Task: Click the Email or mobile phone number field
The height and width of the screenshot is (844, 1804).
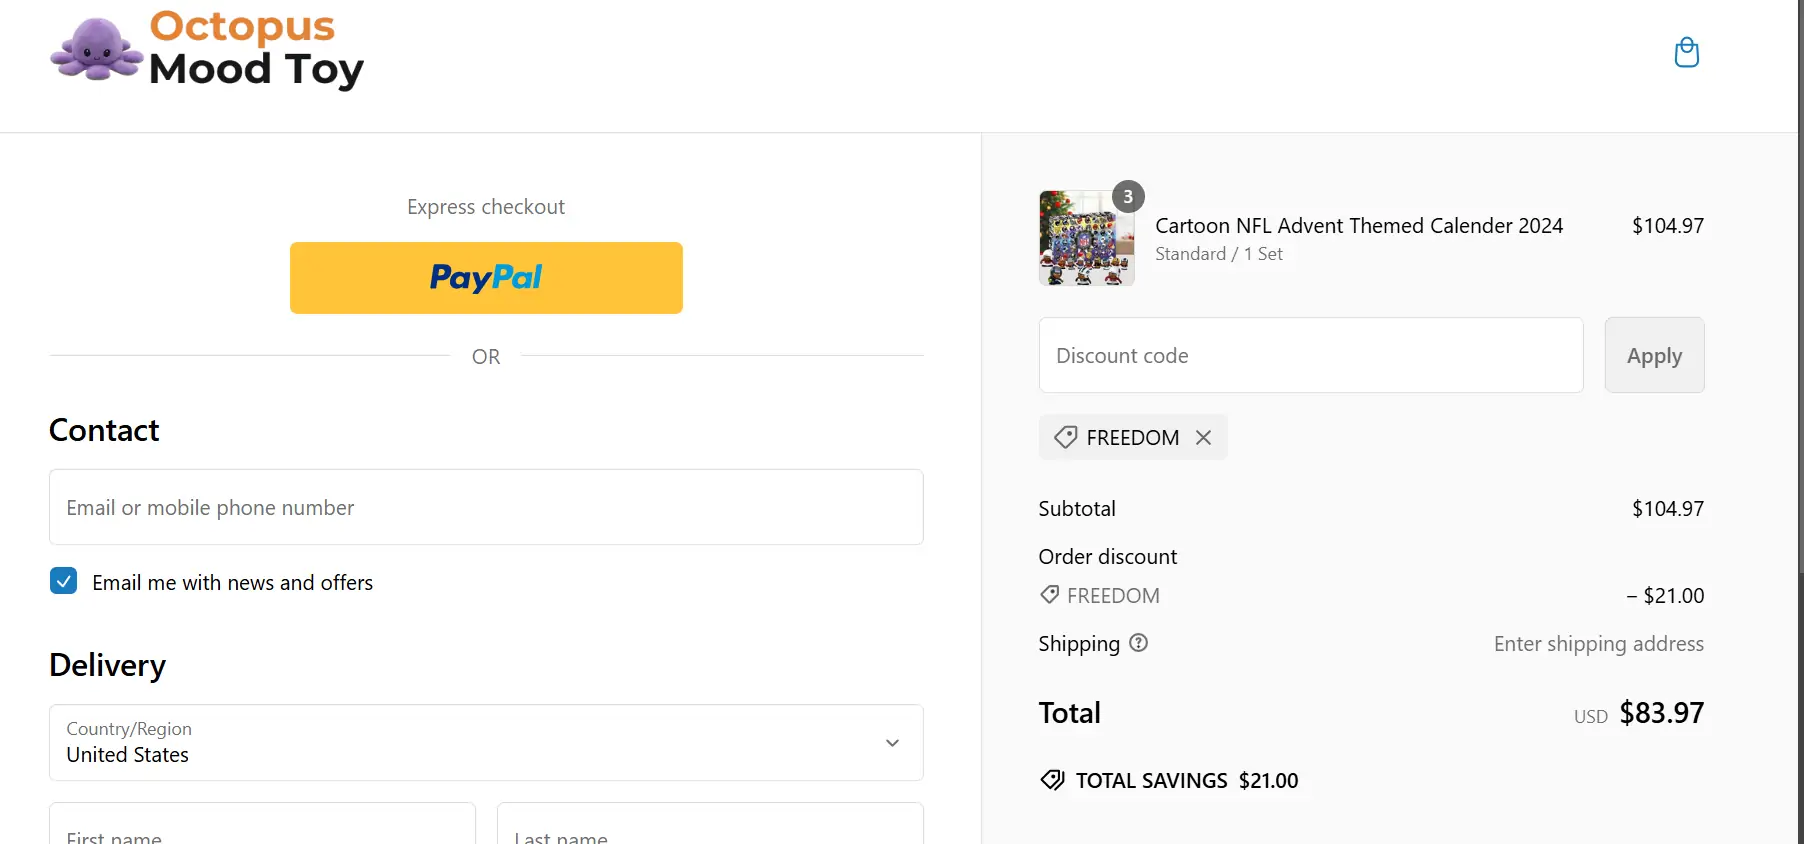Action: (x=486, y=507)
